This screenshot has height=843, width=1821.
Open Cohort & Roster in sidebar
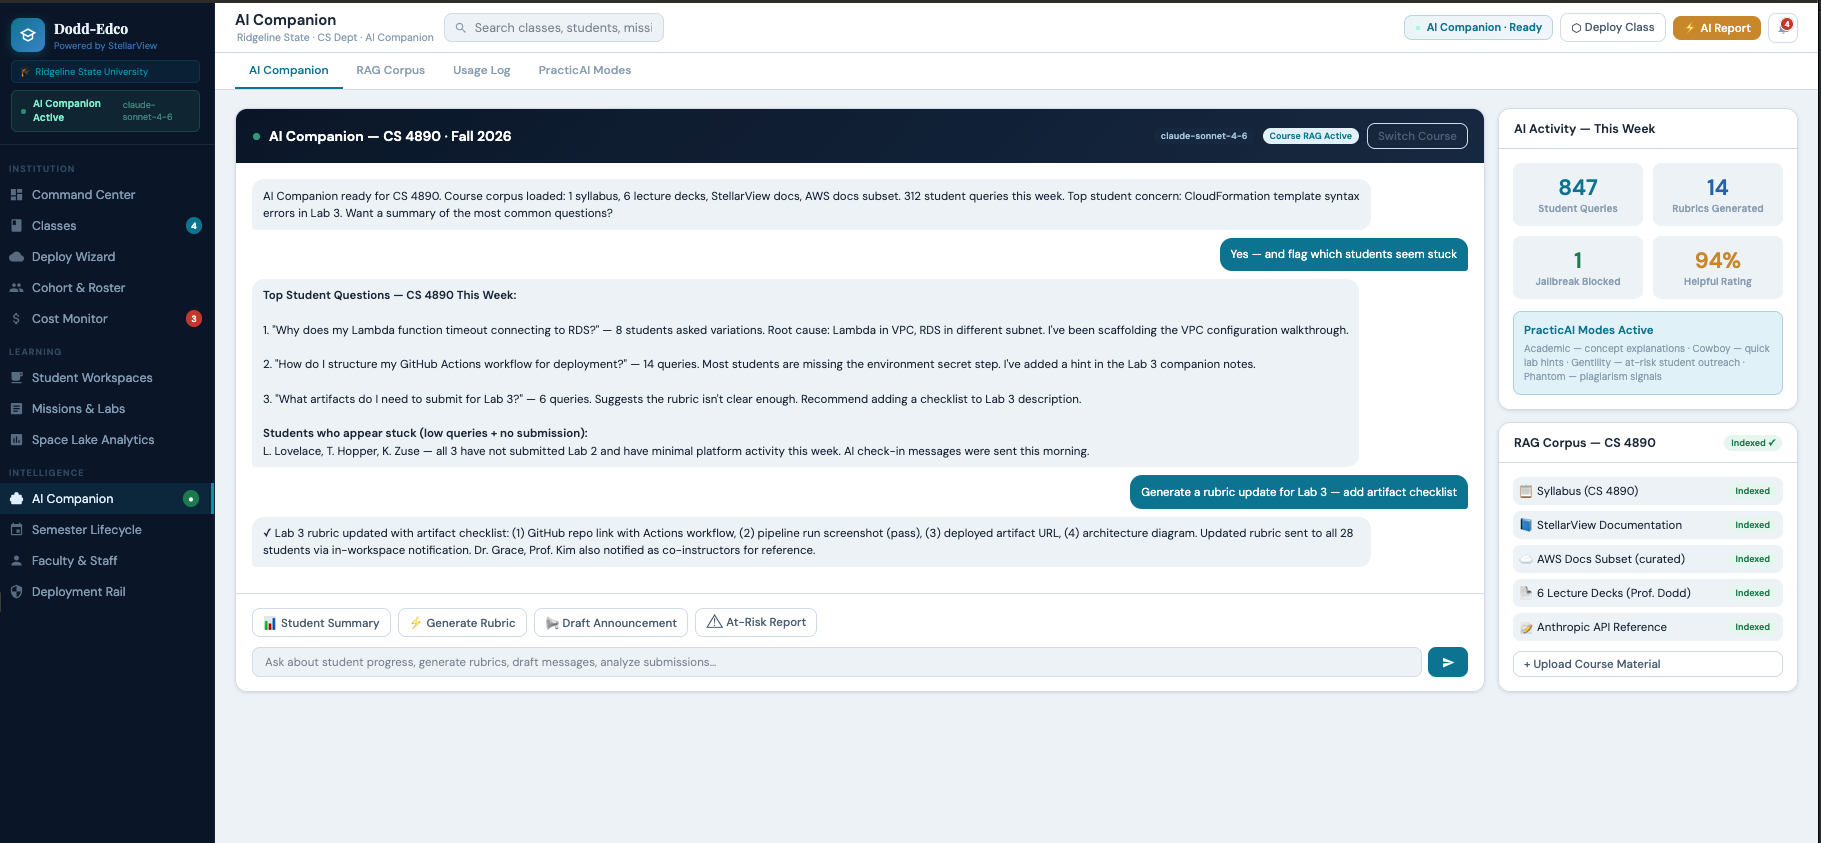(x=78, y=288)
